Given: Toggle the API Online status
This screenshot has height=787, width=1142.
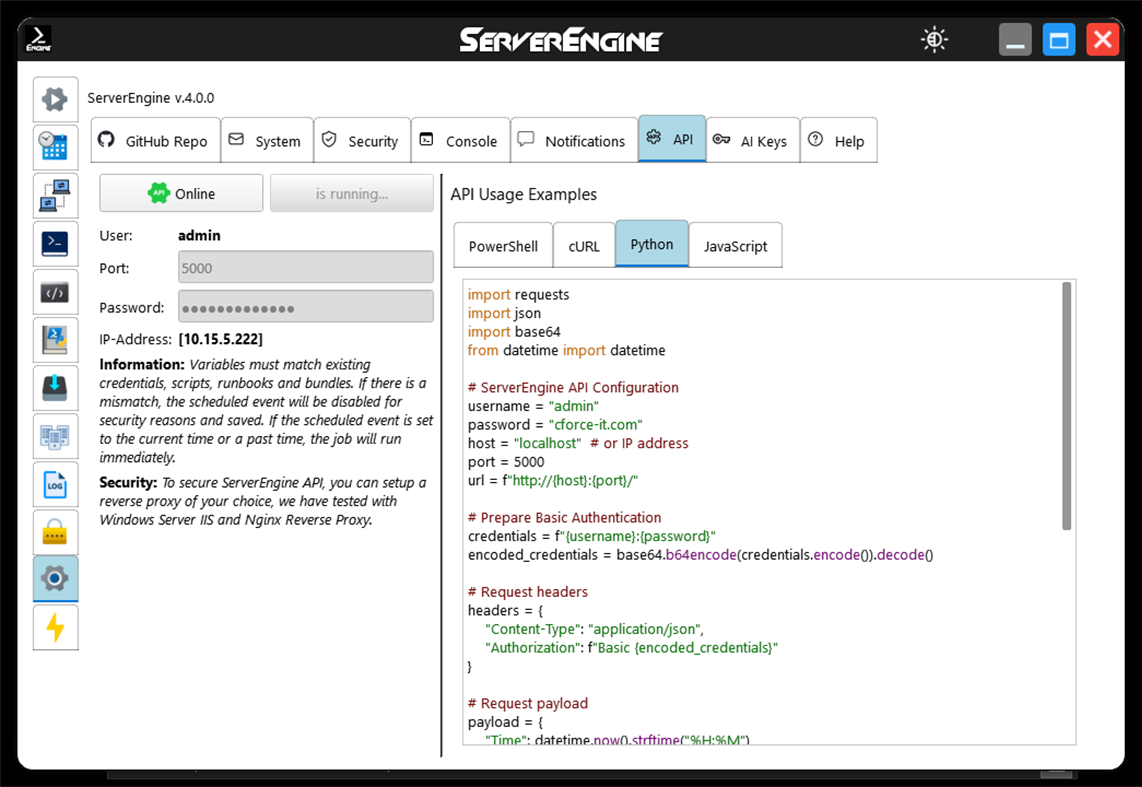Looking at the screenshot, I should [x=180, y=192].
